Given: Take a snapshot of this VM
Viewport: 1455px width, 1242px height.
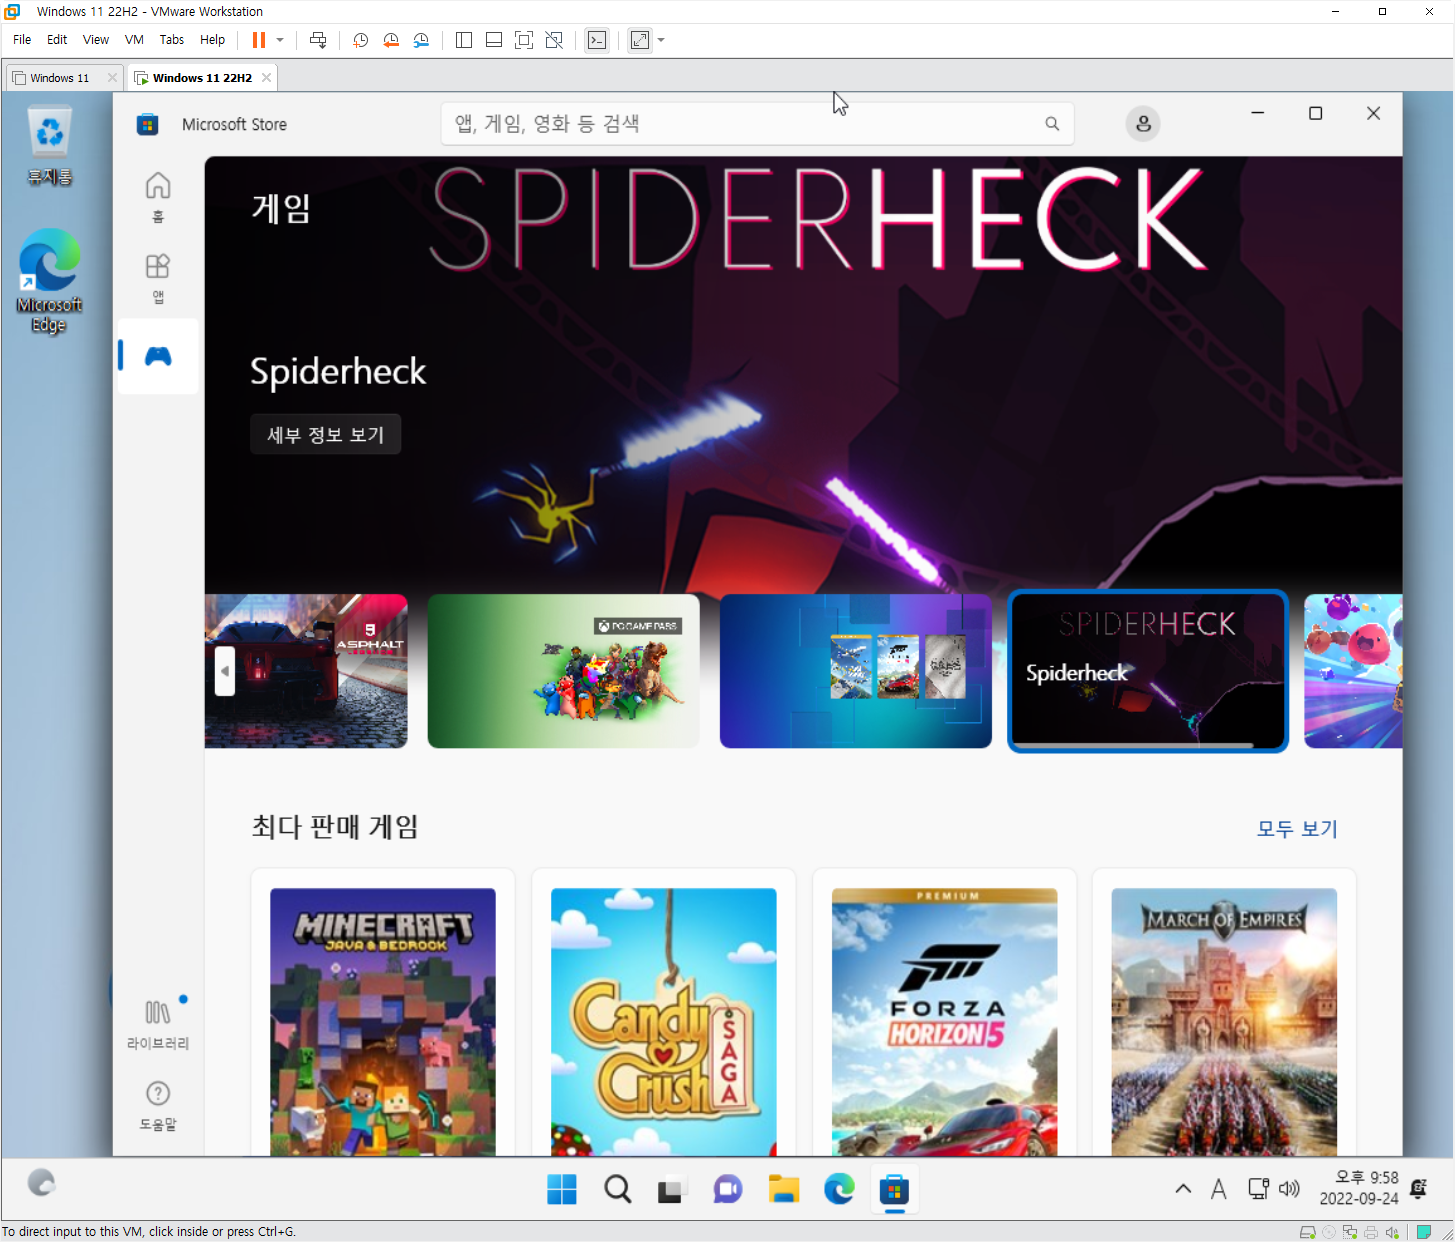Looking at the screenshot, I should click(x=361, y=40).
